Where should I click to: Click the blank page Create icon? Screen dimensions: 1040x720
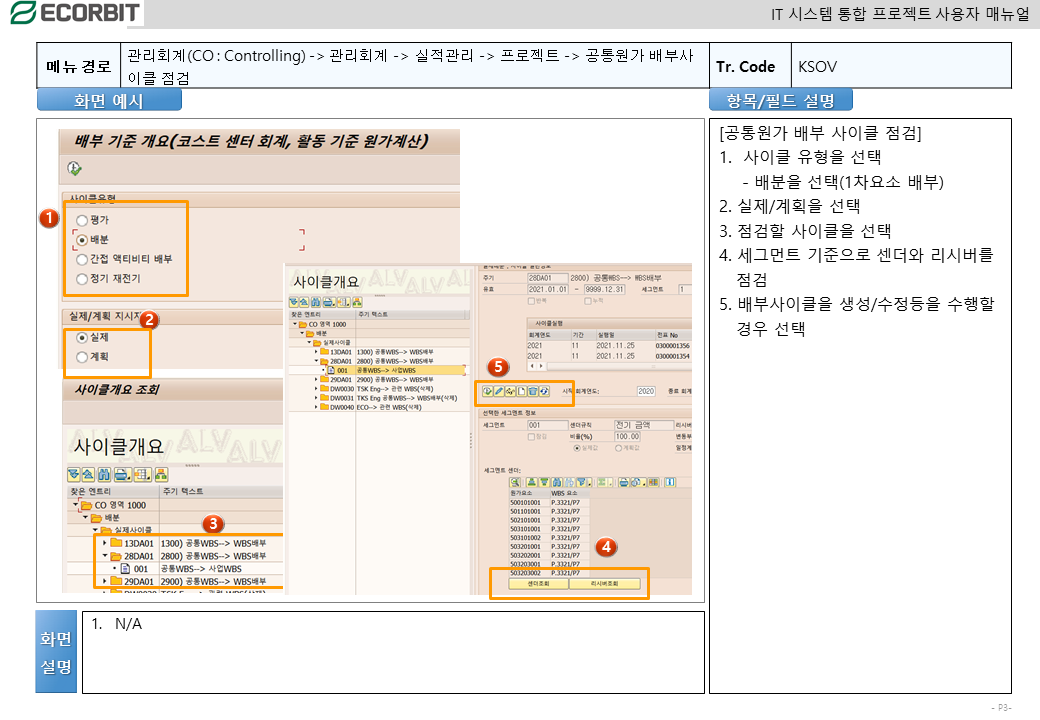(521, 391)
